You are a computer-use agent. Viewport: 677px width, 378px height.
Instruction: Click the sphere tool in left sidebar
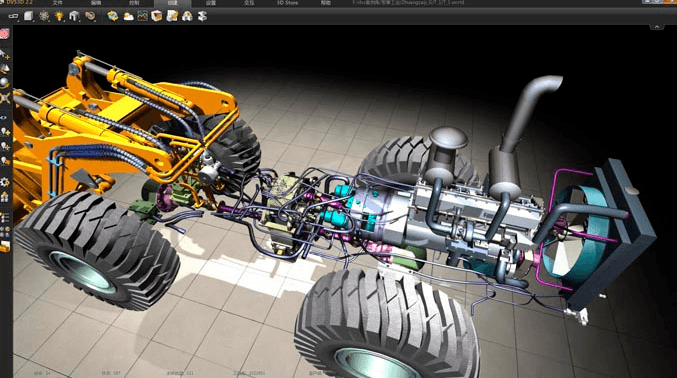5,83
